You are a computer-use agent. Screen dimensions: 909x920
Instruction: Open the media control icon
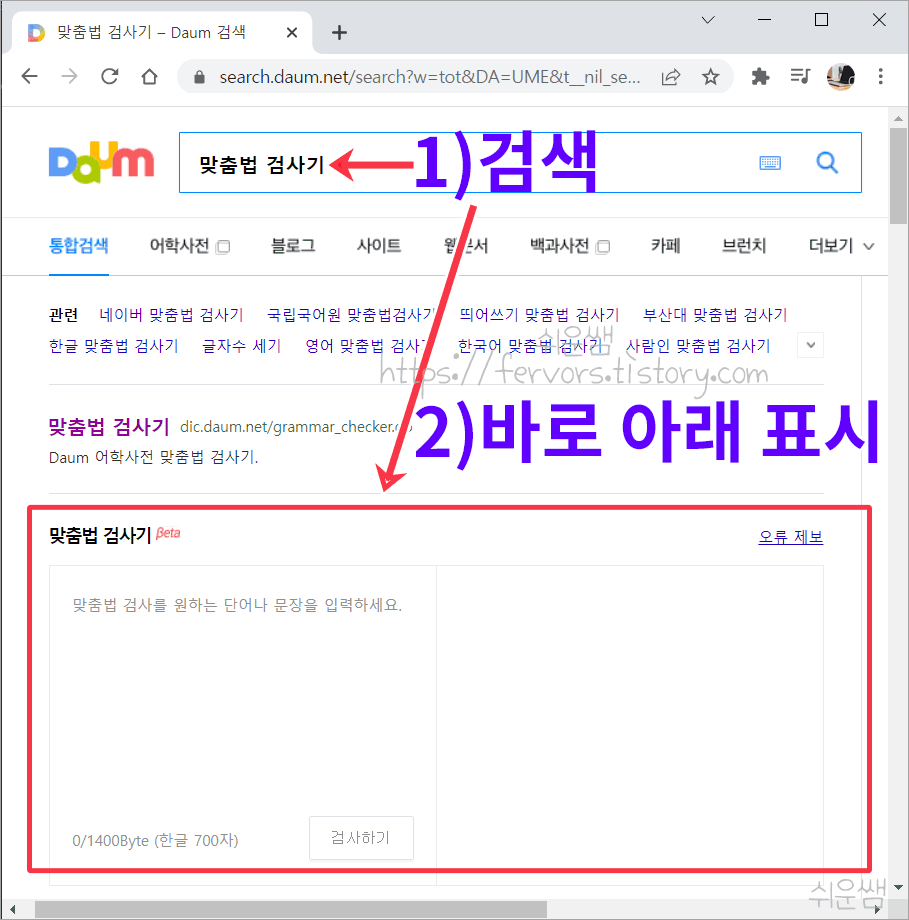click(x=800, y=76)
